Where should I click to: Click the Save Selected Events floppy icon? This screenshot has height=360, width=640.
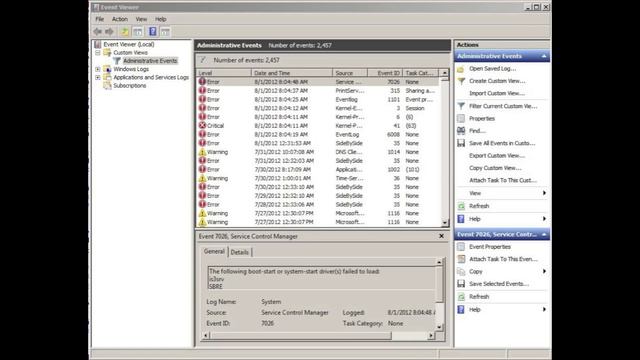click(461, 284)
